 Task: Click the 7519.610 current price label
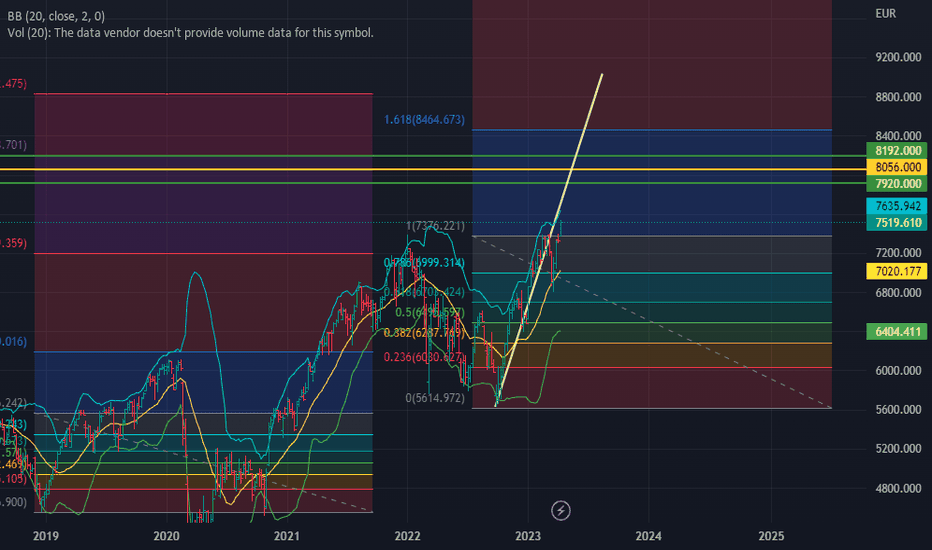[x=897, y=222]
